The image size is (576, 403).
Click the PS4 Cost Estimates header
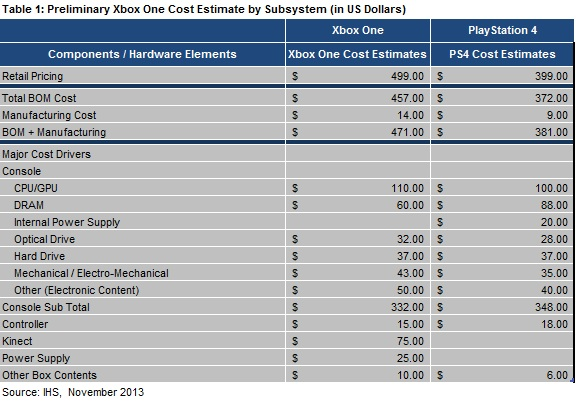tap(502, 54)
